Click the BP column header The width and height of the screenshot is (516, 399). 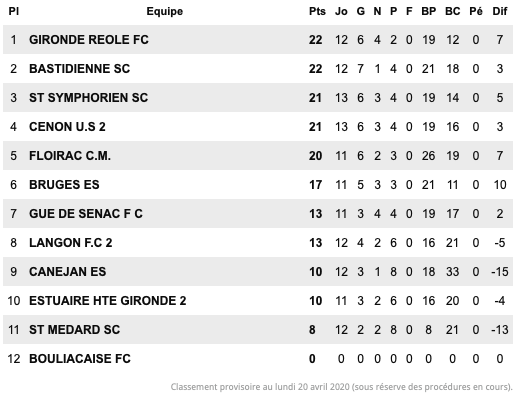click(429, 11)
